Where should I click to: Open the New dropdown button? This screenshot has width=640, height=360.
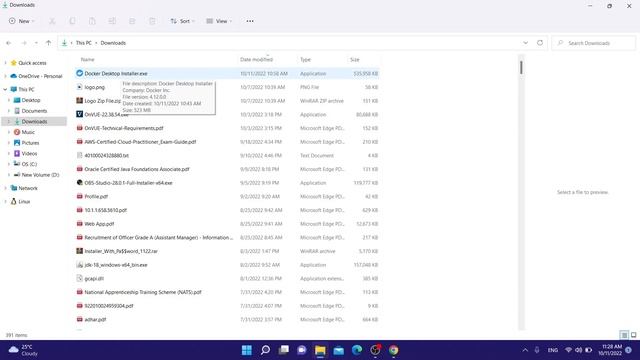point(22,21)
